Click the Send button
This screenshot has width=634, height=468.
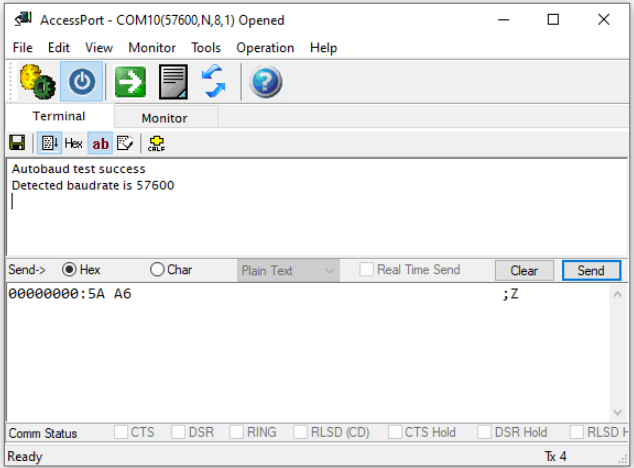tap(591, 270)
